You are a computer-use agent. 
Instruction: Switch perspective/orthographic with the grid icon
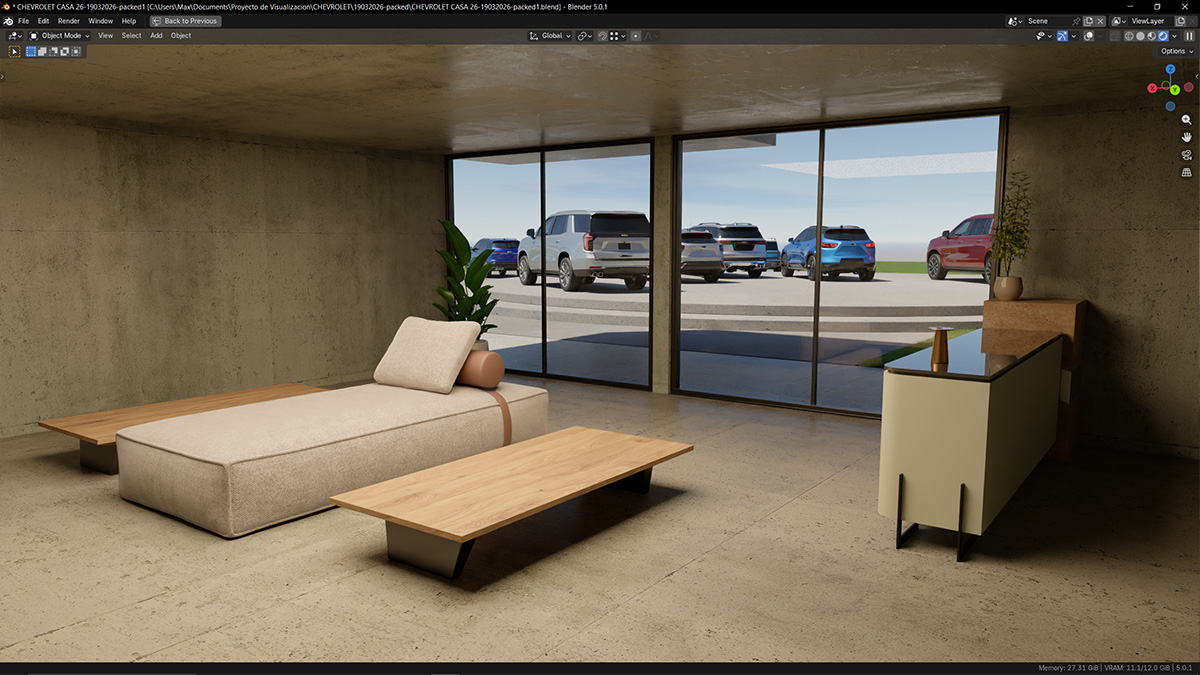pyautogui.click(x=1186, y=172)
